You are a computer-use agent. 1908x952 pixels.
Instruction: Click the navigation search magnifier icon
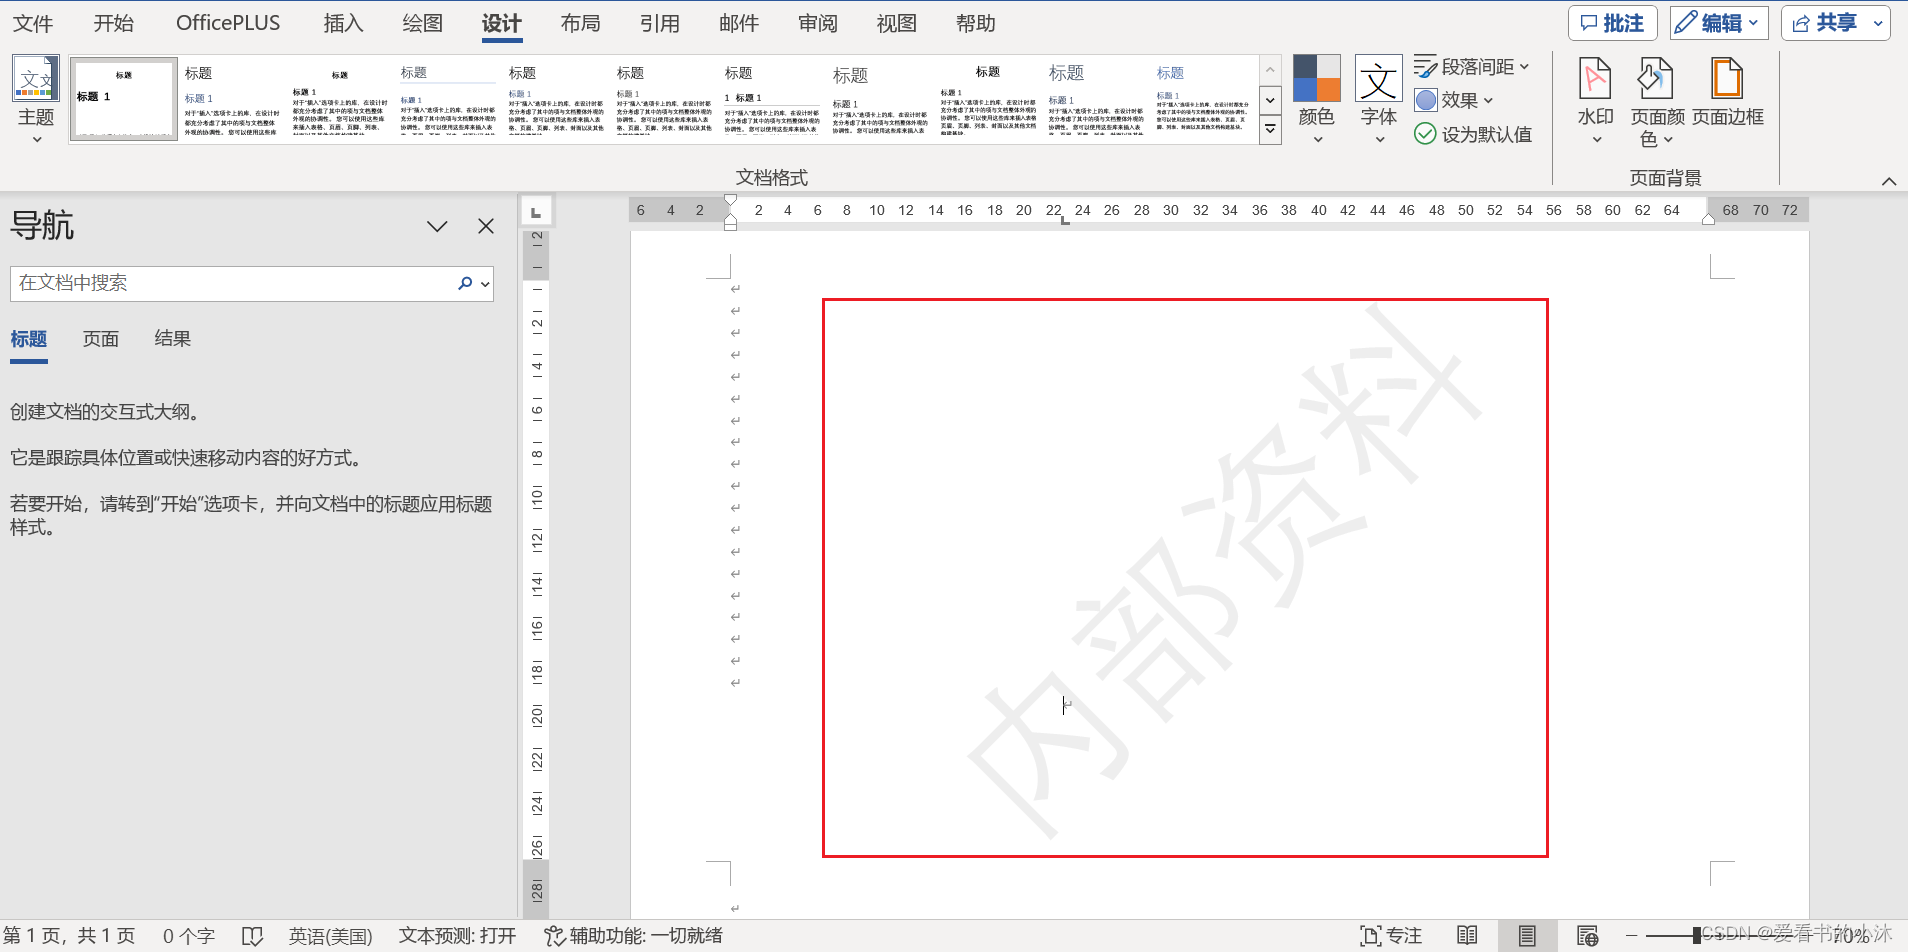tap(465, 283)
